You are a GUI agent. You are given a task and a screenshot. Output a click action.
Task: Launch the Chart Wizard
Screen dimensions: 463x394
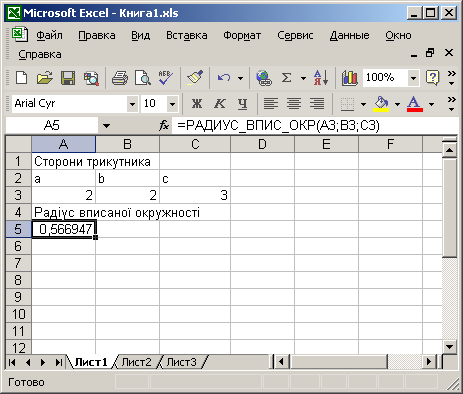[x=349, y=78]
